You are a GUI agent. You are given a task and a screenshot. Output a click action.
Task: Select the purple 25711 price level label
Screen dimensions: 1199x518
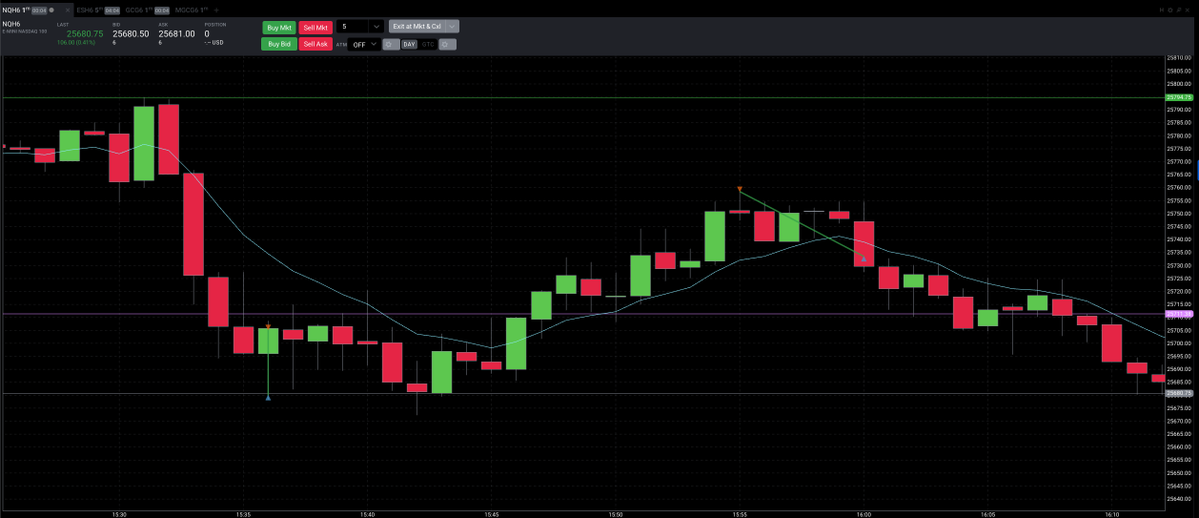(x=1179, y=314)
